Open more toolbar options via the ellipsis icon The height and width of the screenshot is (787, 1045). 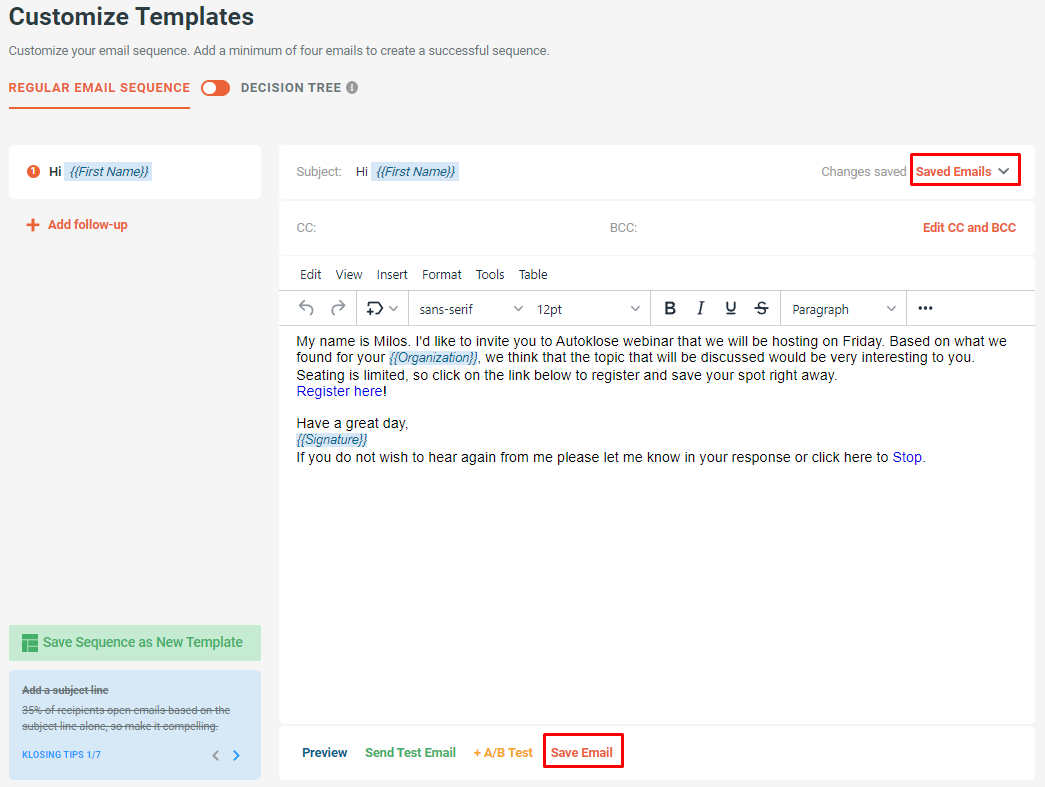[924, 308]
